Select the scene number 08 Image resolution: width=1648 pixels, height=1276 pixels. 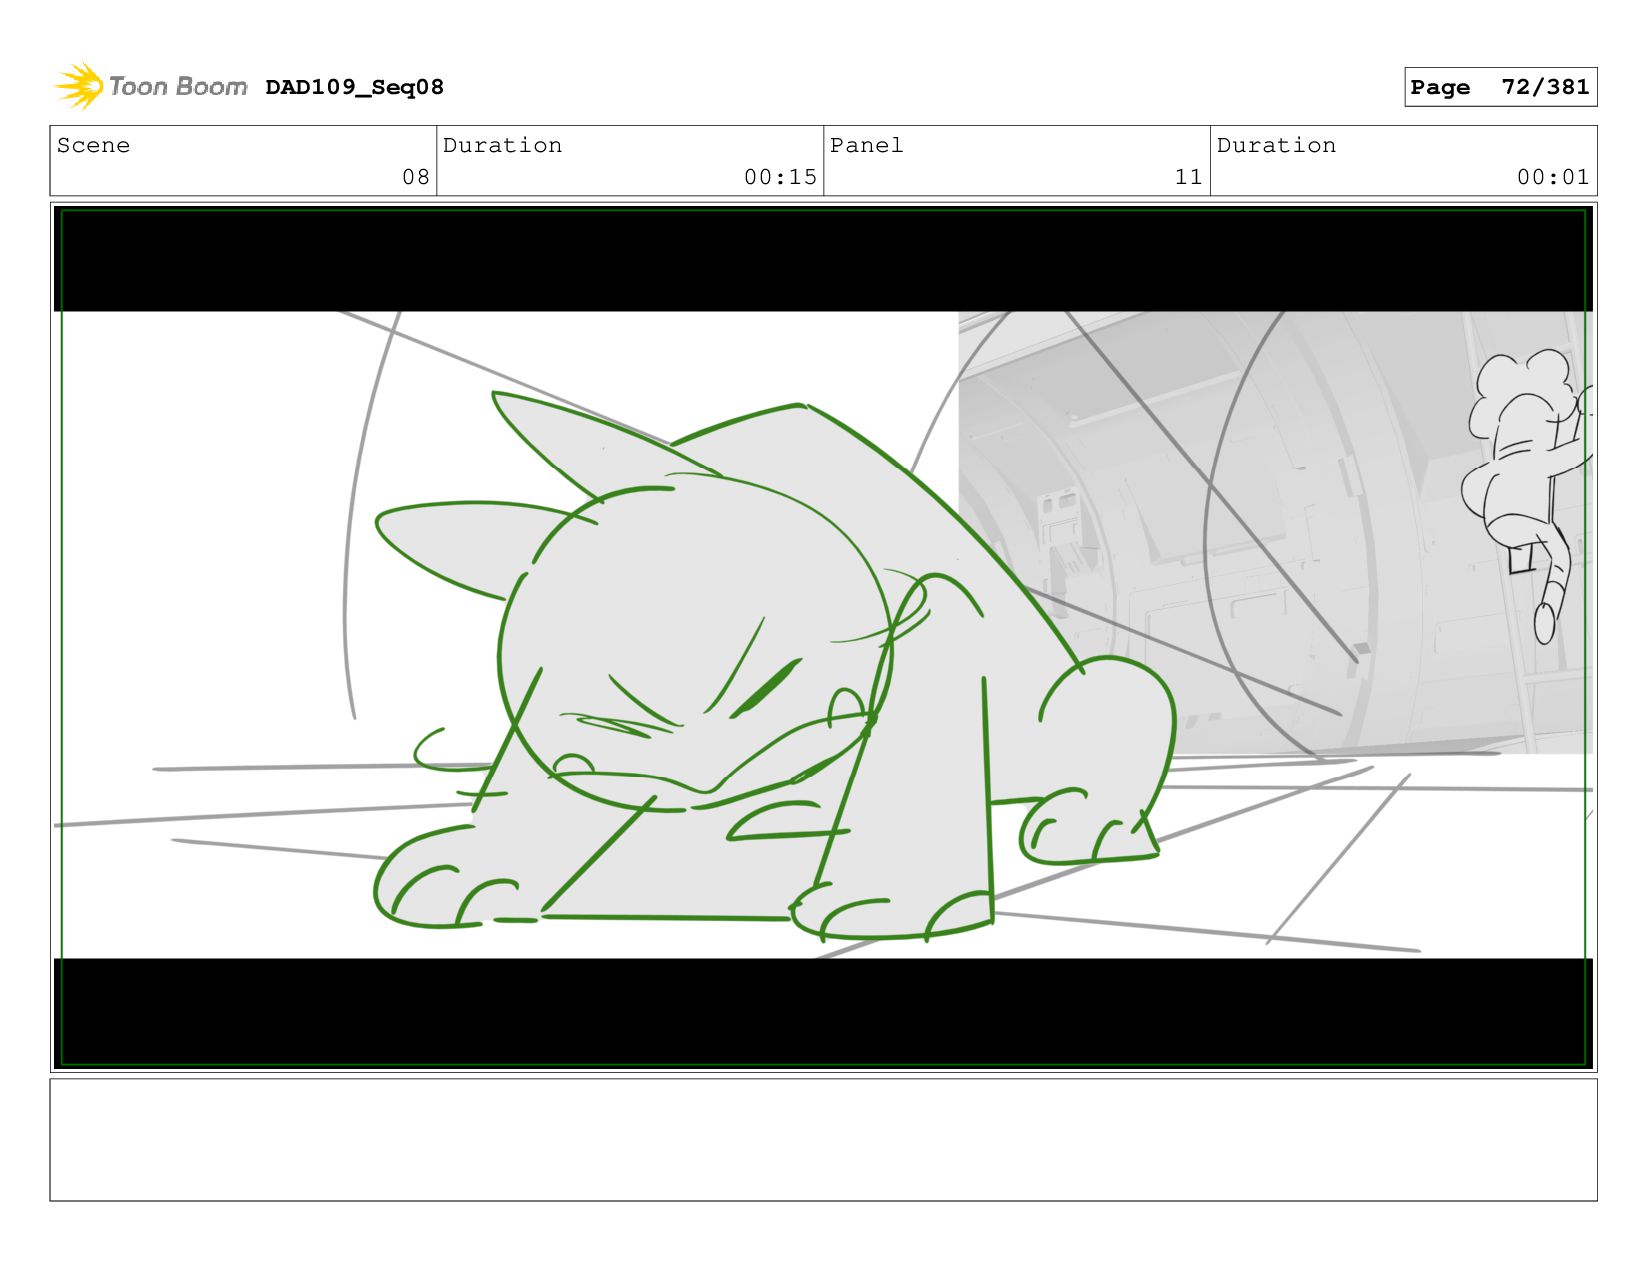click(415, 177)
